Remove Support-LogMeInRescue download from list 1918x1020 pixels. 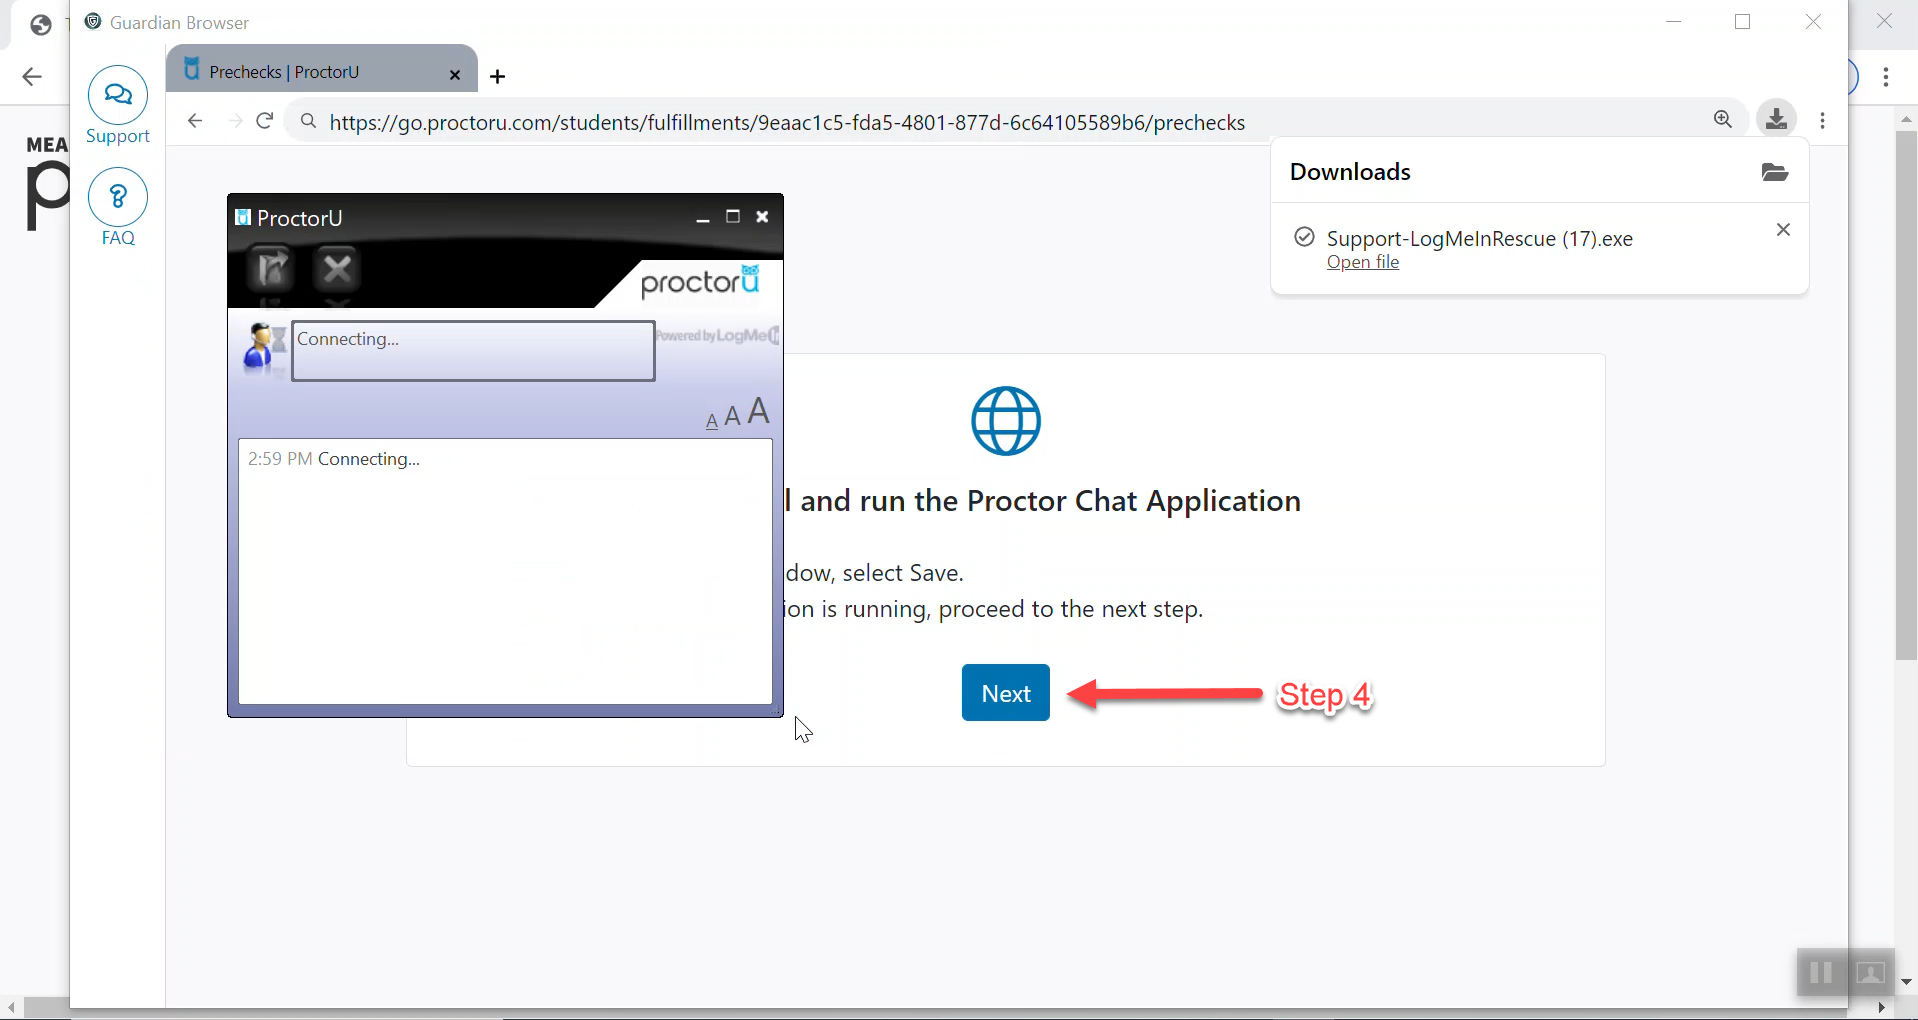coord(1782,230)
